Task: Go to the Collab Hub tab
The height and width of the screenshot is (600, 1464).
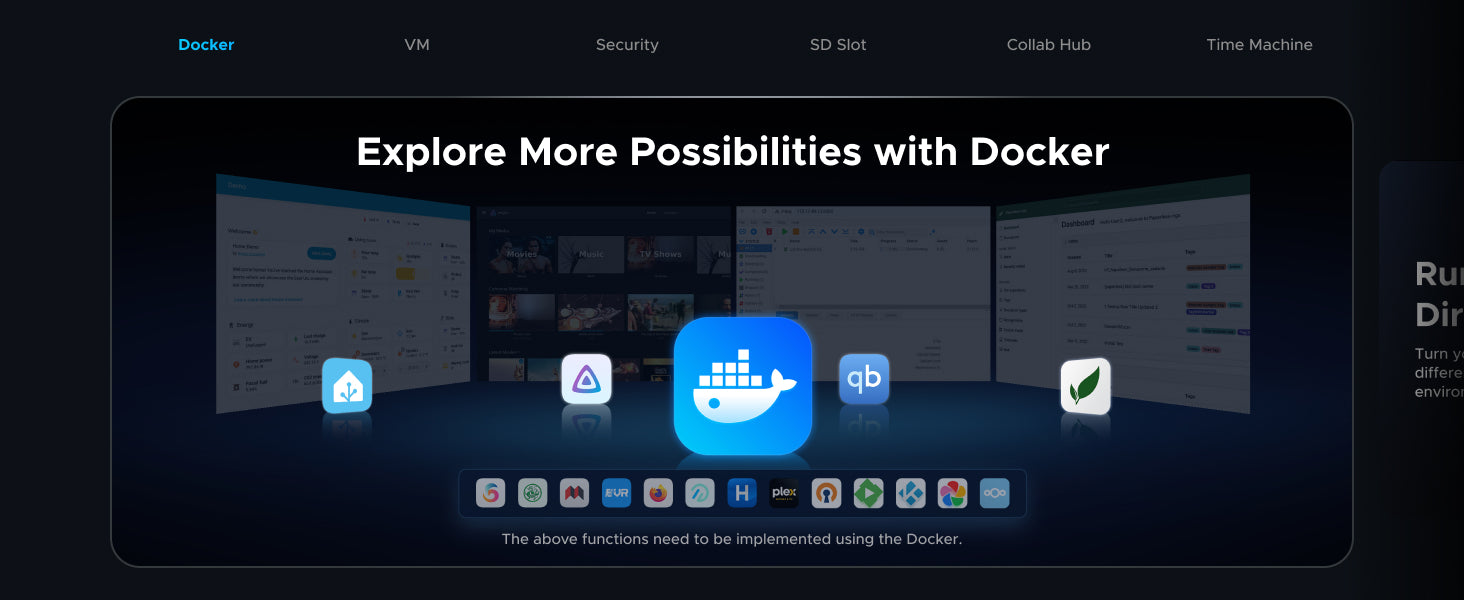Action: (1048, 45)
